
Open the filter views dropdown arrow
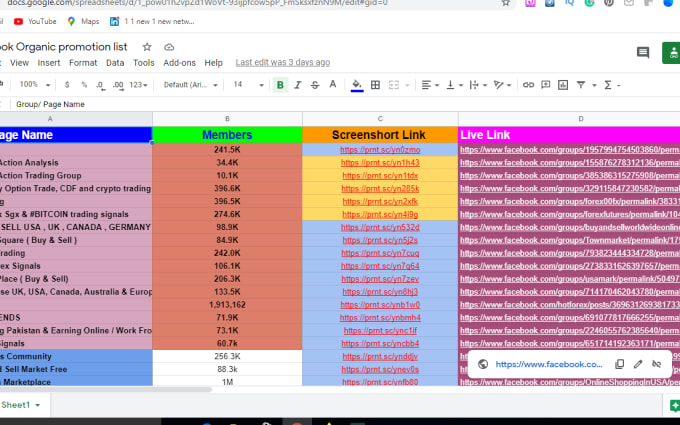pos(594,85)
